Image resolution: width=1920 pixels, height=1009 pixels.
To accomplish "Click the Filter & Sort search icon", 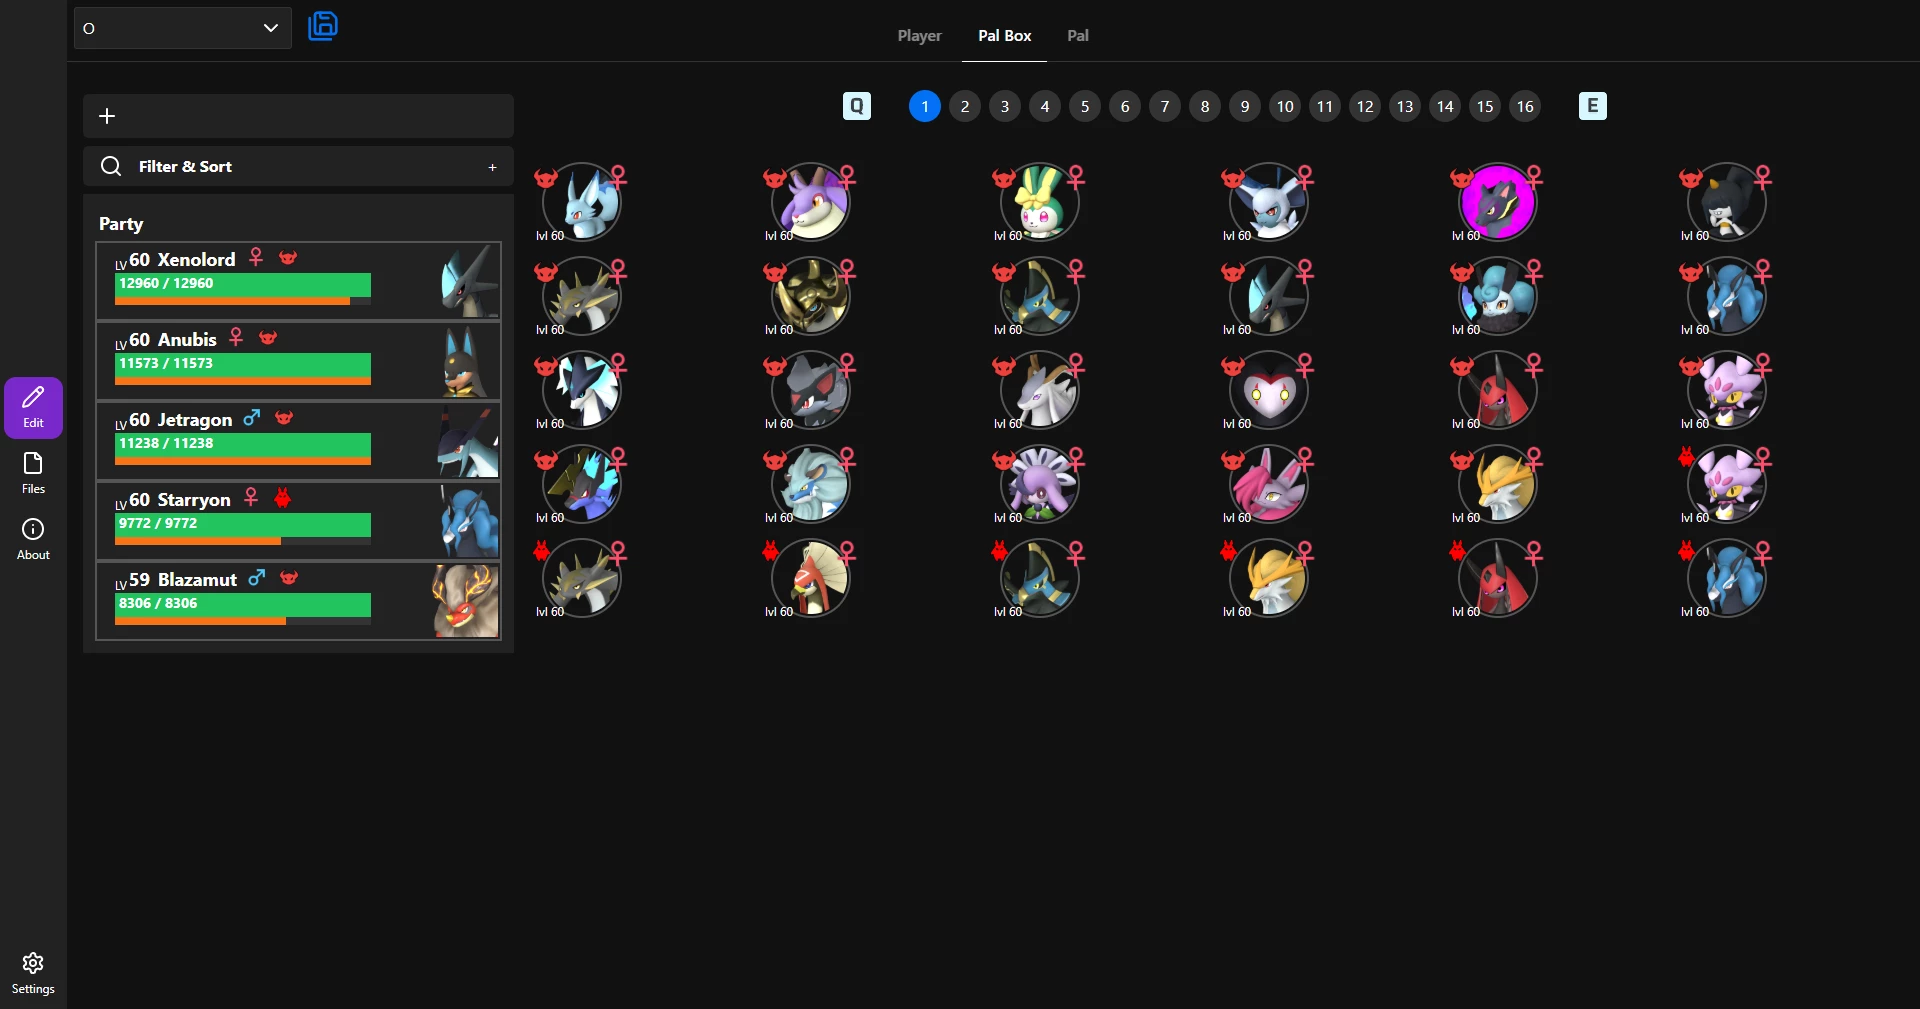I will 111,166.
